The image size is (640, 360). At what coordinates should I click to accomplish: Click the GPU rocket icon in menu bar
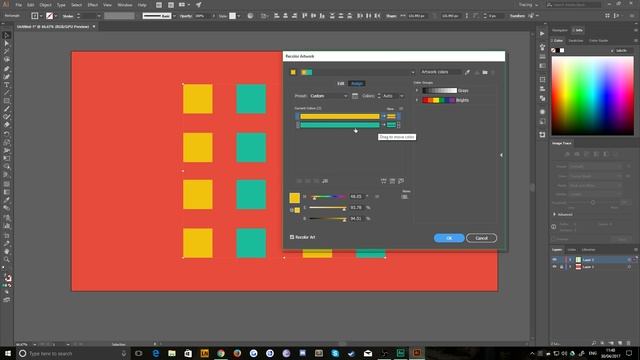click(199, 5)
